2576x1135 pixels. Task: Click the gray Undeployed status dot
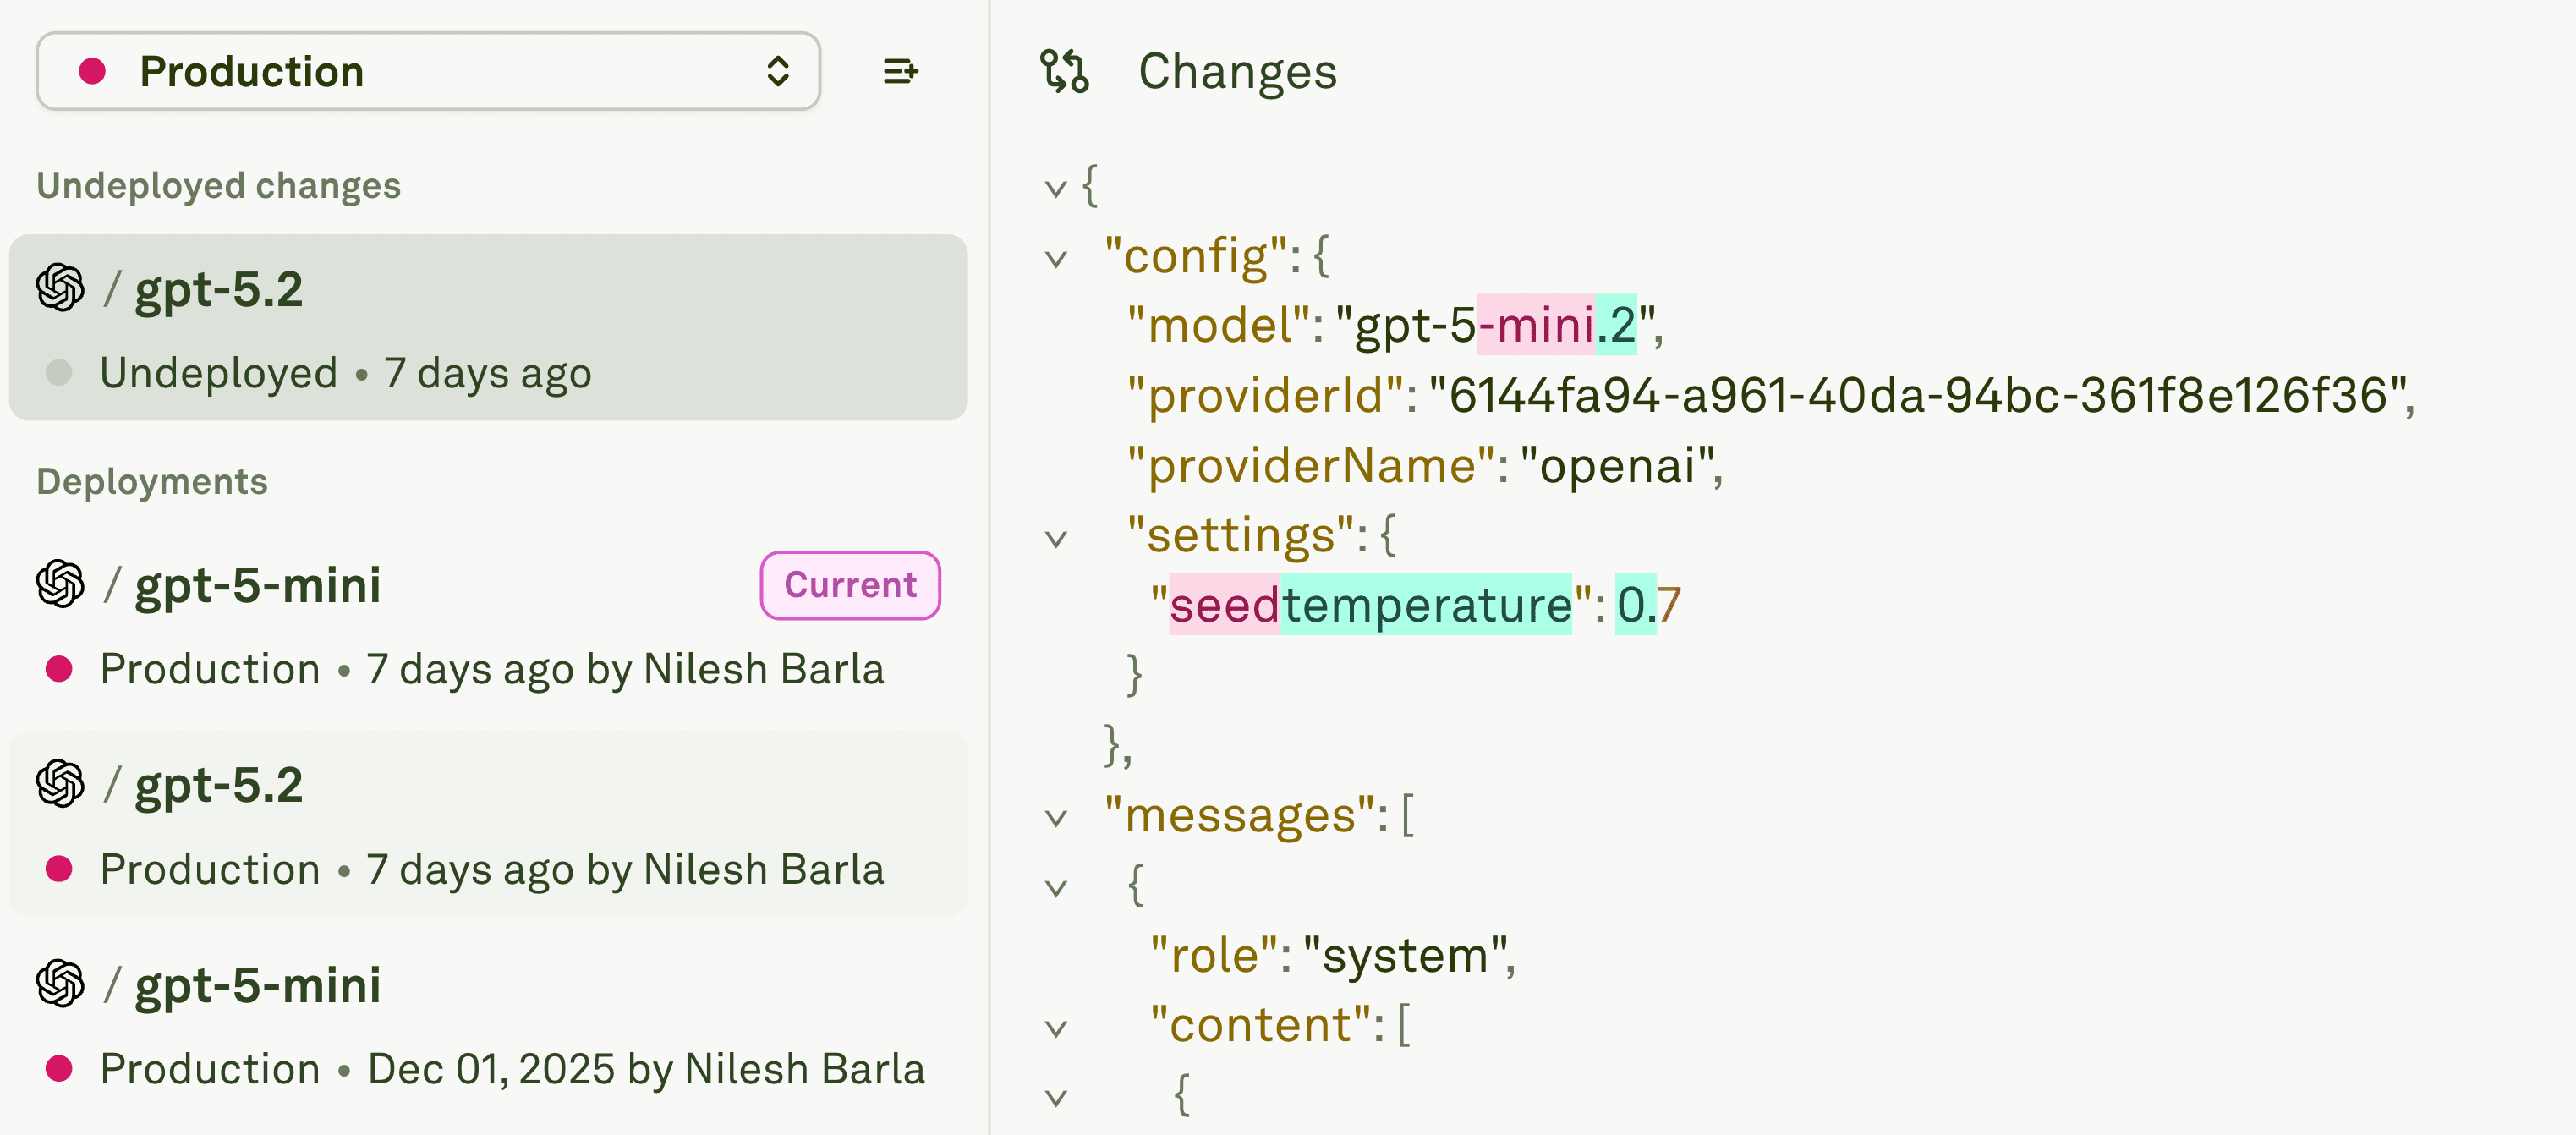coord(59,373)
